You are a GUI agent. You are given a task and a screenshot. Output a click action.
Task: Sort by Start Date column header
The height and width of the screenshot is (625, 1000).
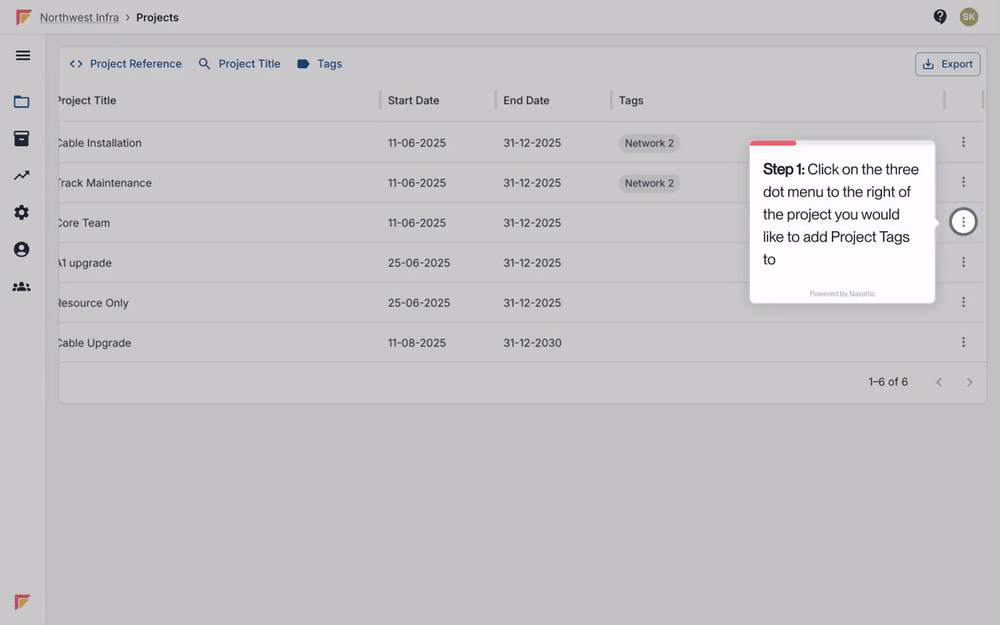[413, 100]
